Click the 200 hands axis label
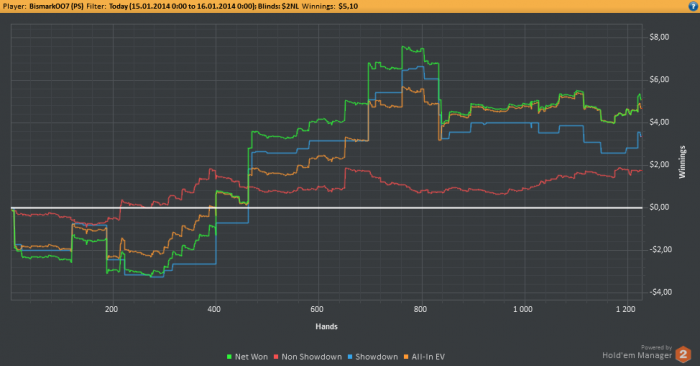The height and width of the screenshot is (366, 700). 111,309
